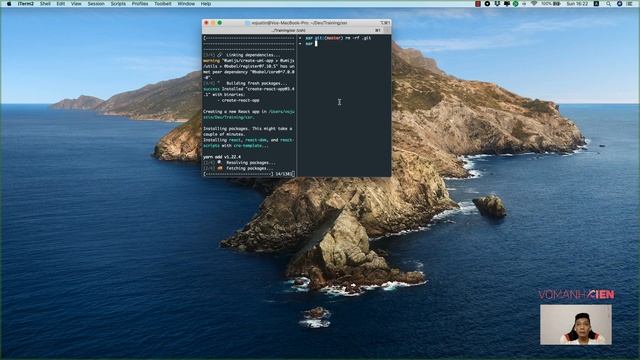Click the Sun 16:22 clock
The width and height of the screenshot is (640, 360).
coord(577,4)
